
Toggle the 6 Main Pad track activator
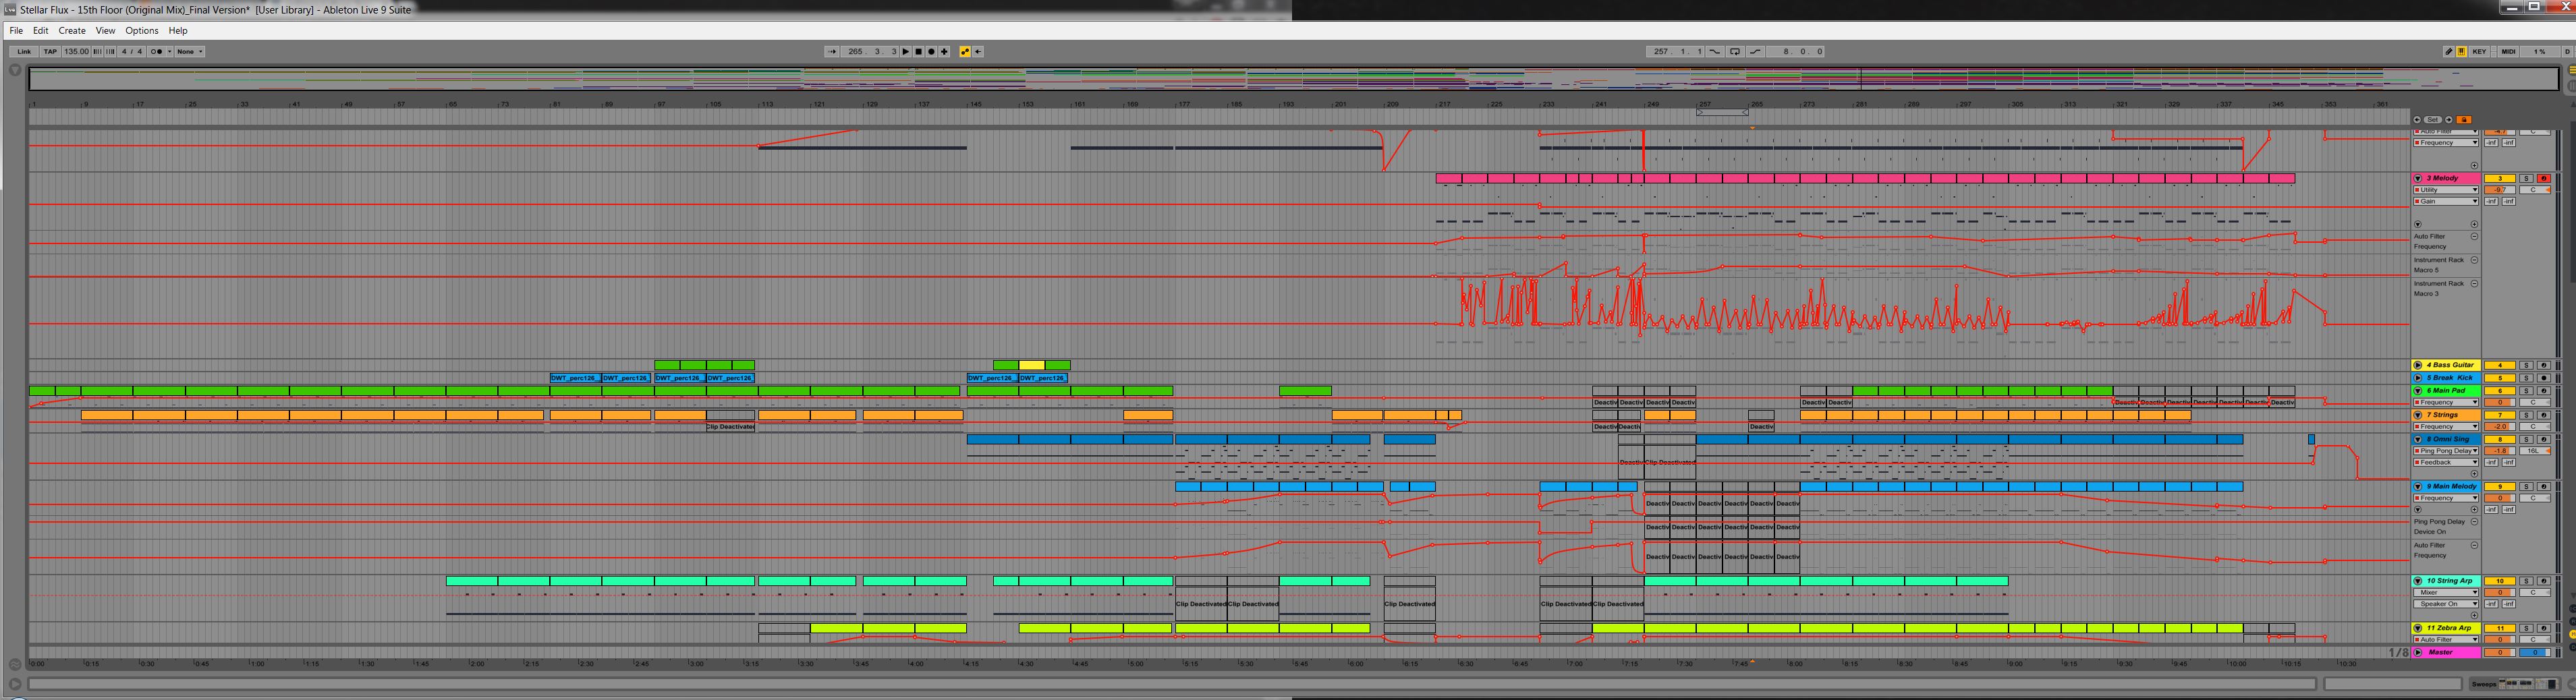tap(2500, 391)
